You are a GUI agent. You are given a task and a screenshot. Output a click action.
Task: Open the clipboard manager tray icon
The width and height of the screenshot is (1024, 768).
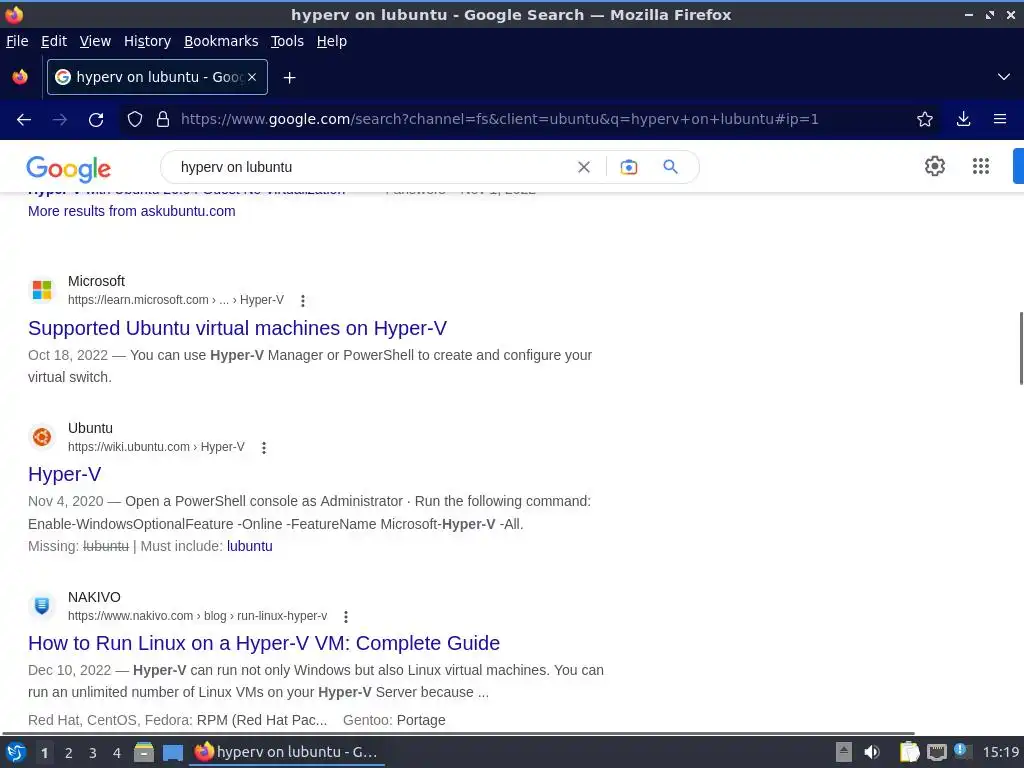point(909,752)
